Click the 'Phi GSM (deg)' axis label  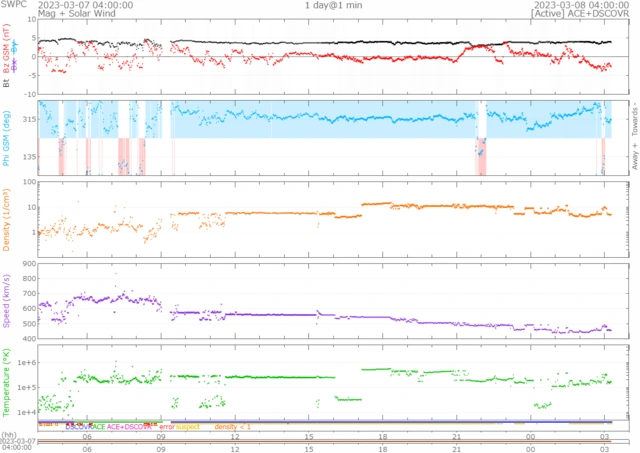point(6,138)
